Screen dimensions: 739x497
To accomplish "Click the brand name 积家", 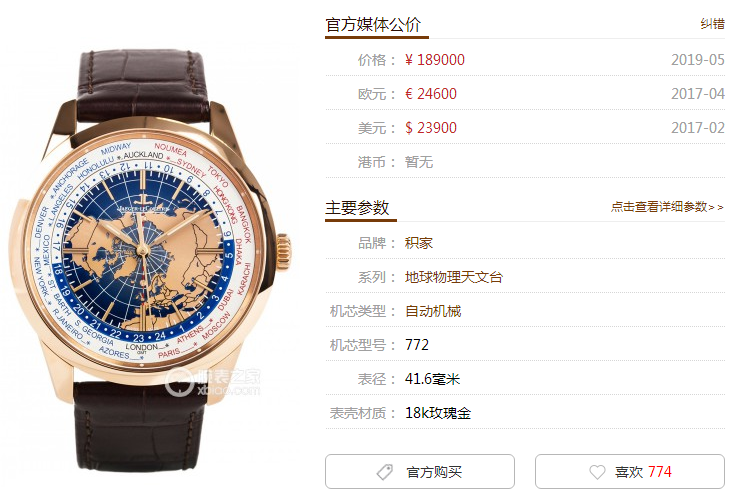I will tap(419, 243).
